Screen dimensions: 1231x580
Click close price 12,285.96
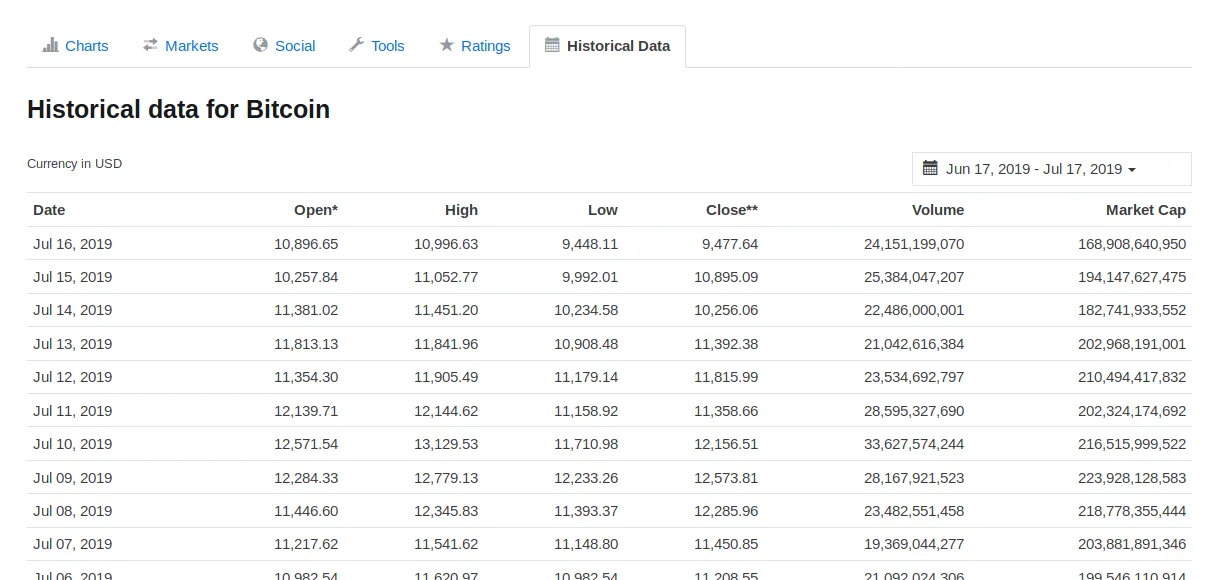726,511
